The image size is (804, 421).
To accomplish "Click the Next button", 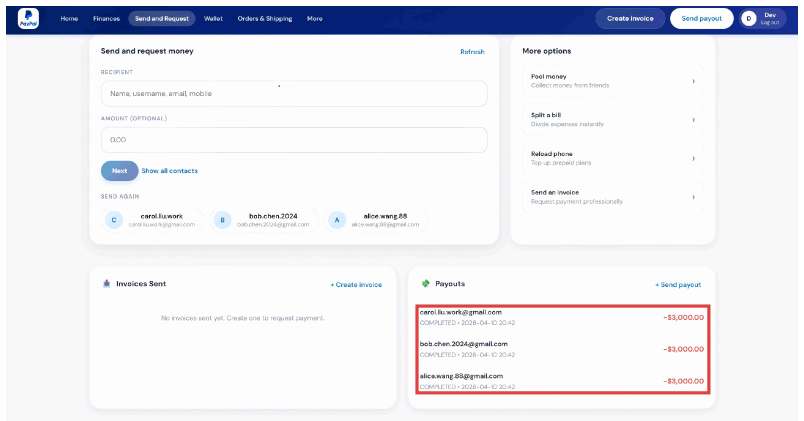I will coord(119,171).
